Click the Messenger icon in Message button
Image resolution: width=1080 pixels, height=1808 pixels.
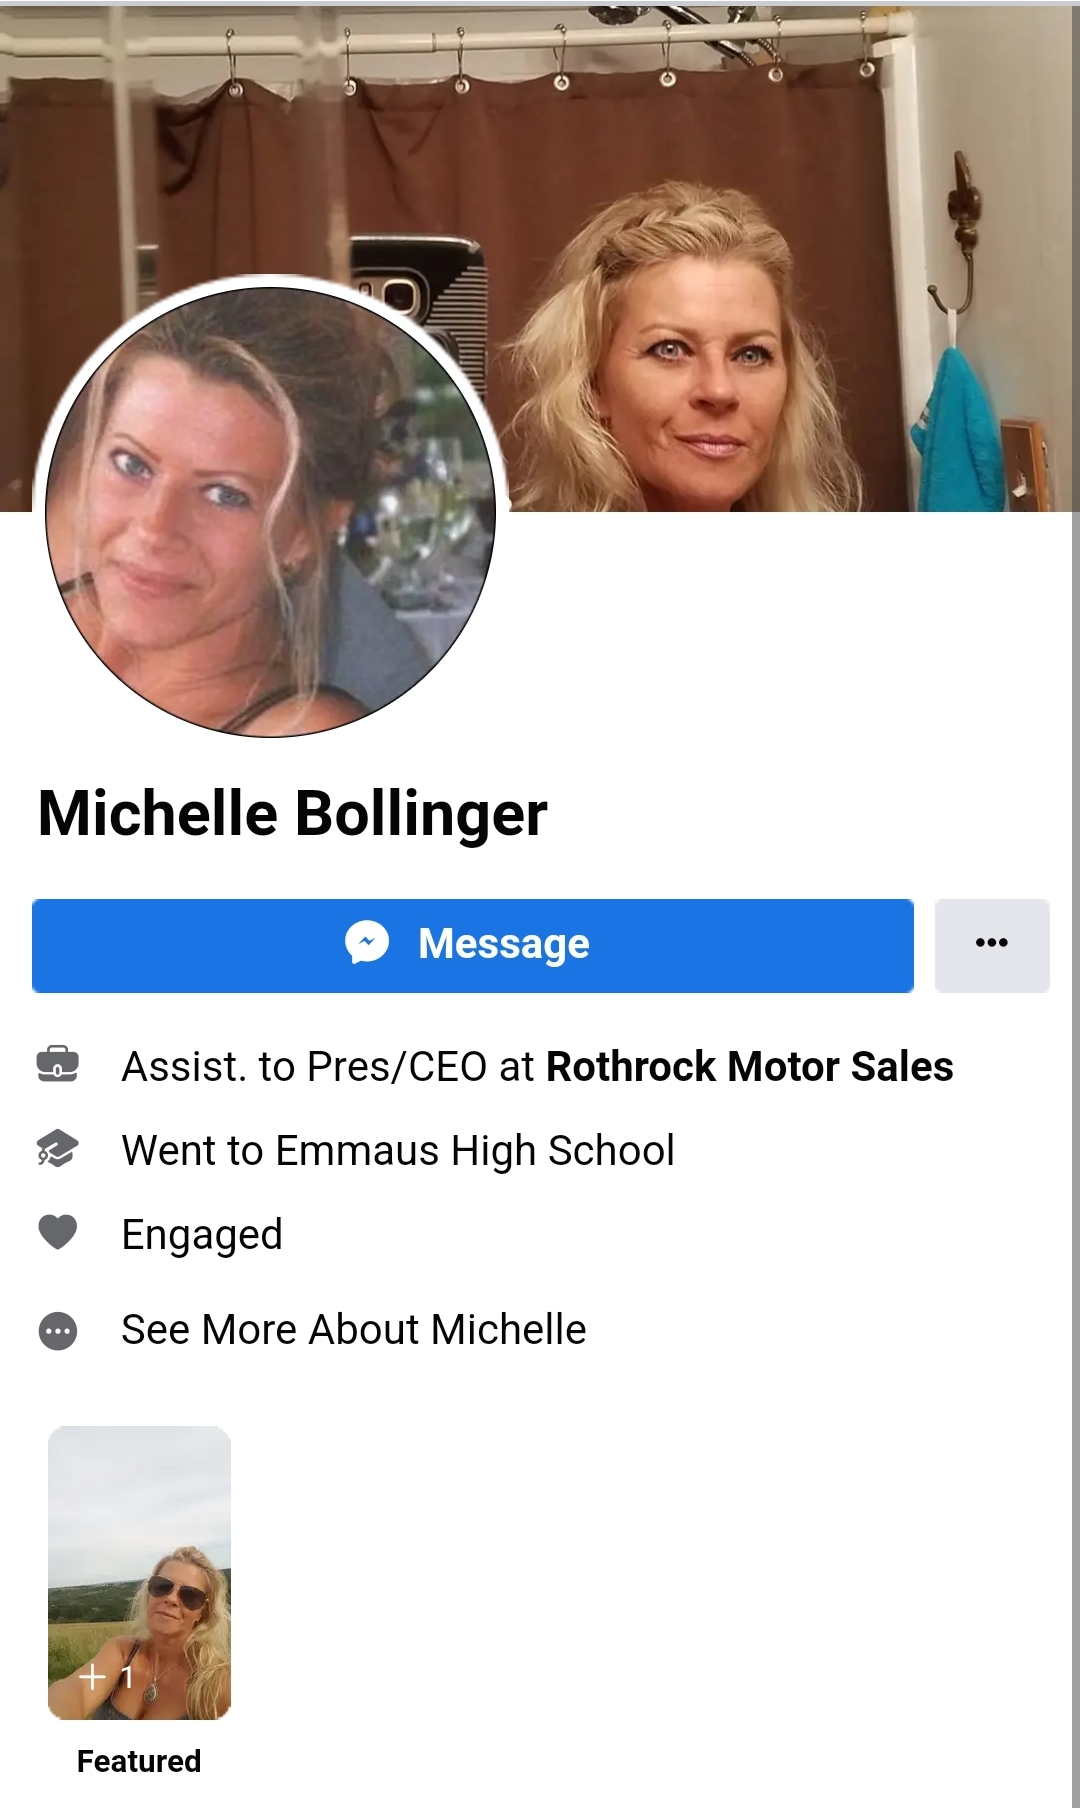(367, 943)
